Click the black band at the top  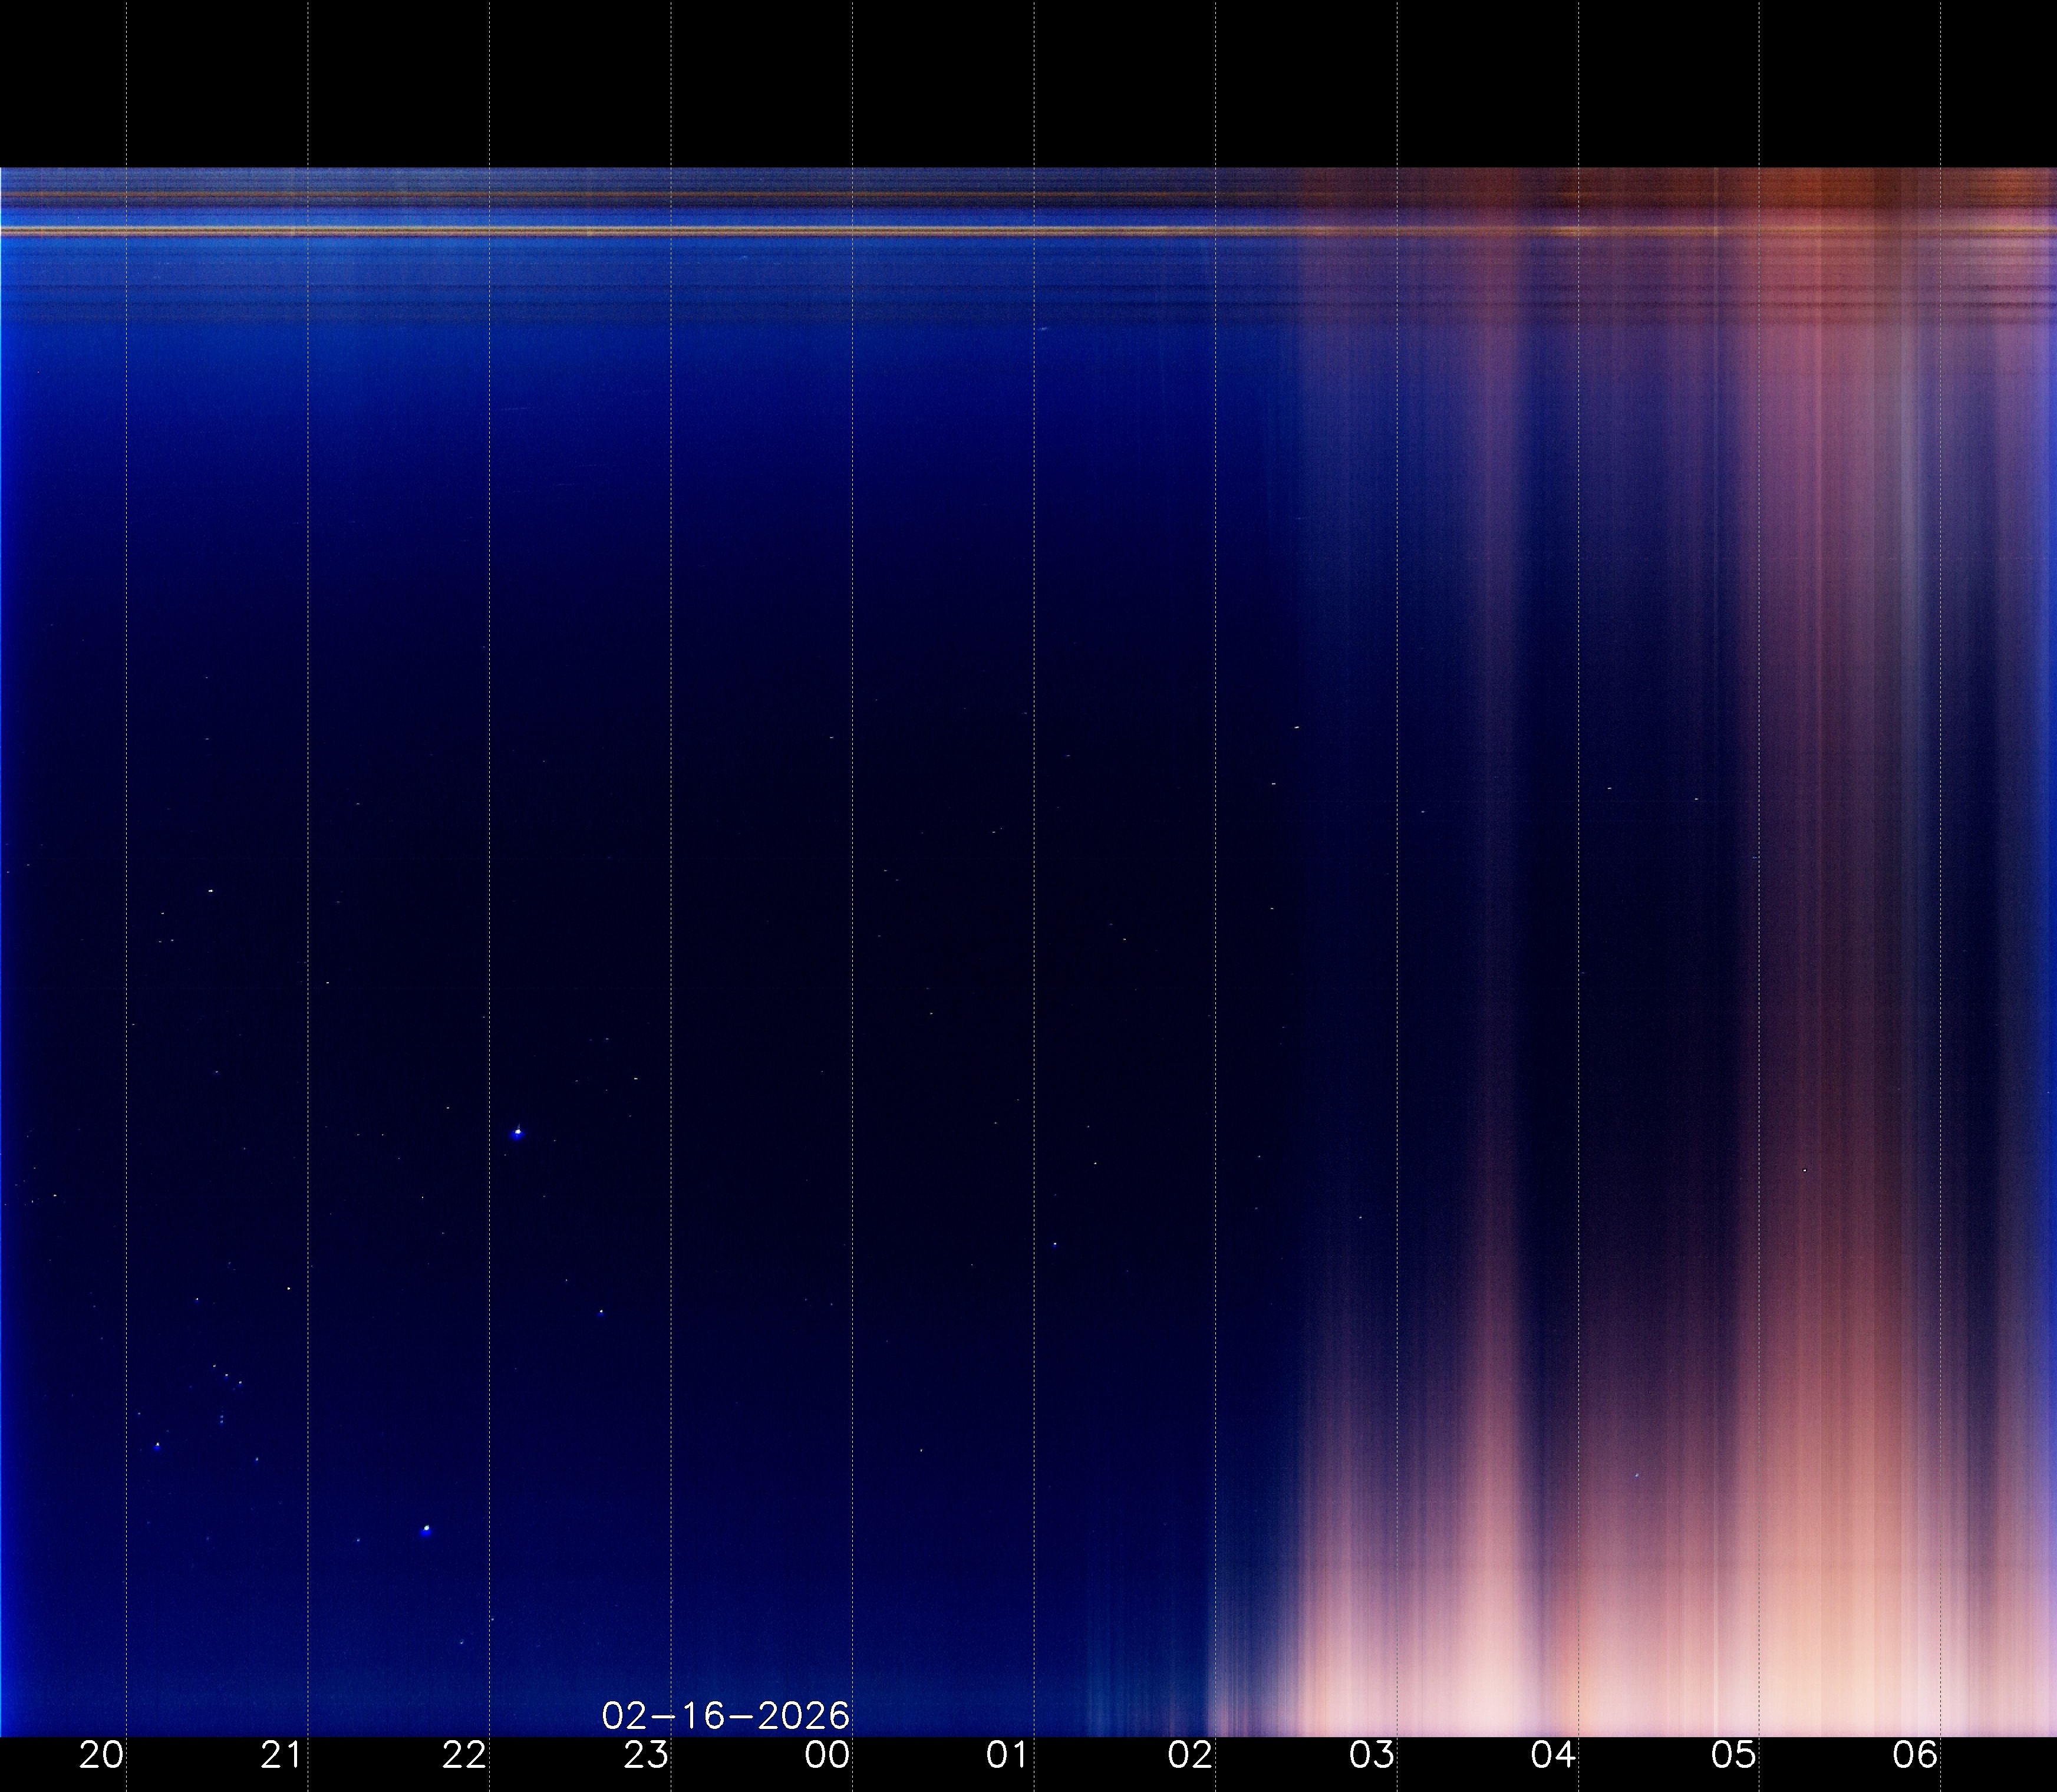[1028, 80]
